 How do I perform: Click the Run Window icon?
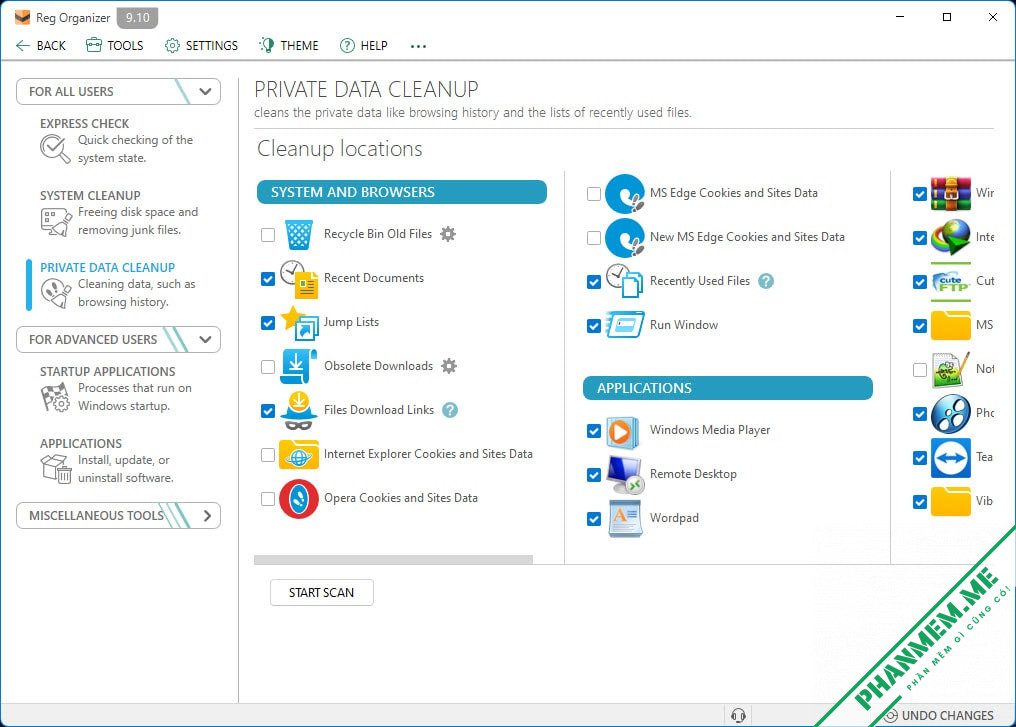[625, 325]
